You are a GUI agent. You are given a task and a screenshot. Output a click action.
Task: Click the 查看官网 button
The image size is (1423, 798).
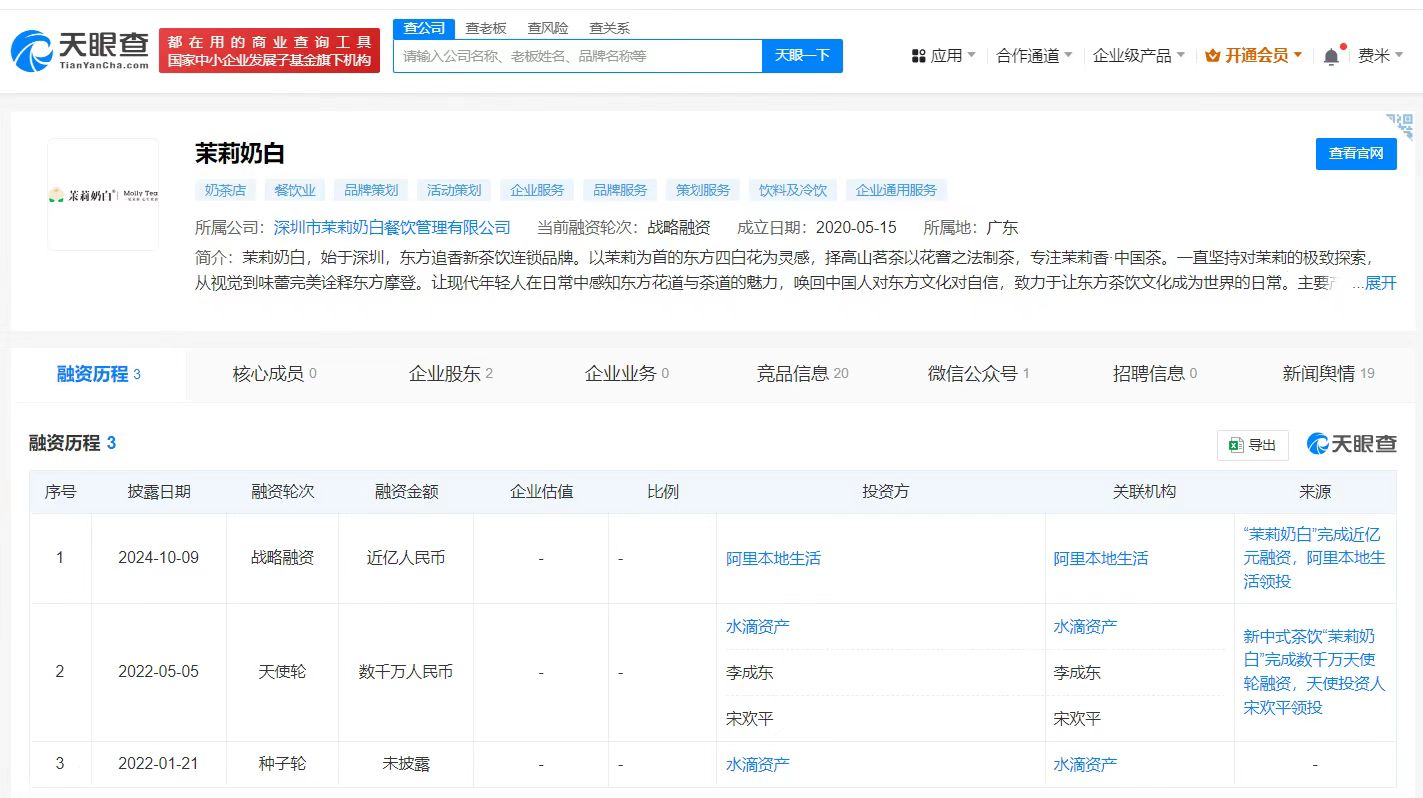click(1355, 154)
